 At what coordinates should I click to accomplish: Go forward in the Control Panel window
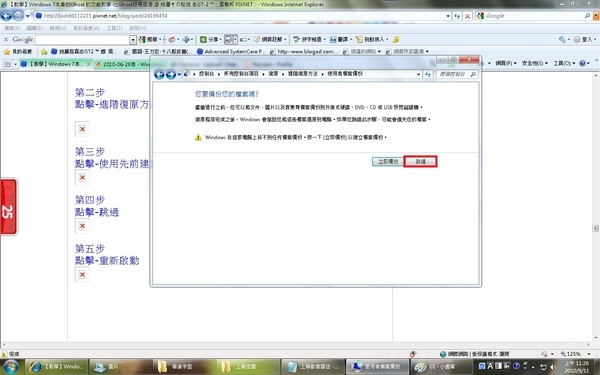tap(171, 74)
